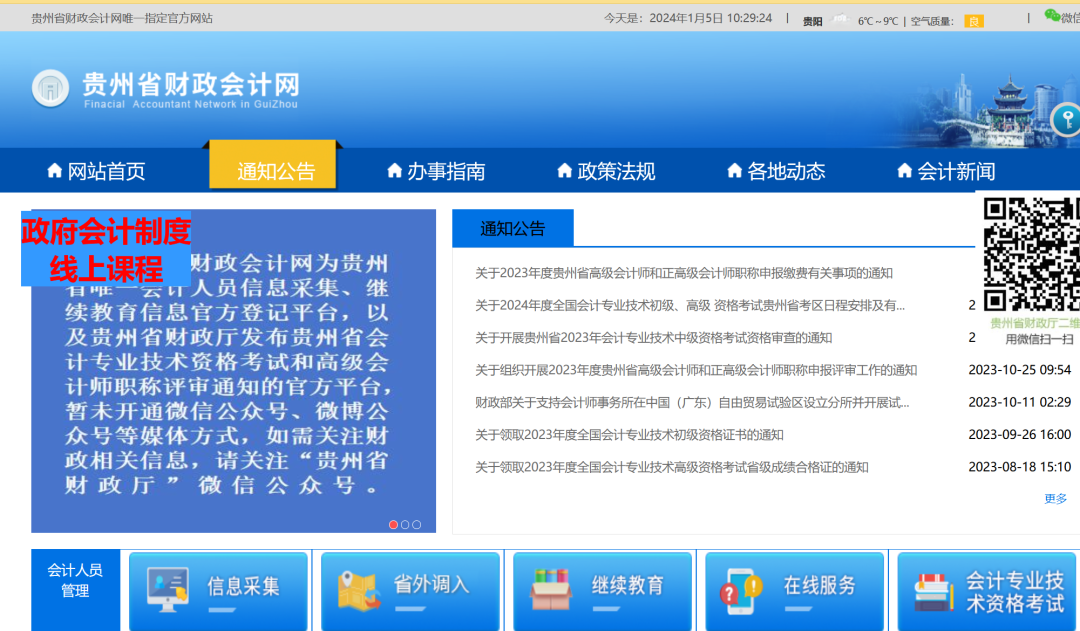The image size is (1080, 631).
Task: Switch carousel to the second slide dot
Action: pos(405,523)
